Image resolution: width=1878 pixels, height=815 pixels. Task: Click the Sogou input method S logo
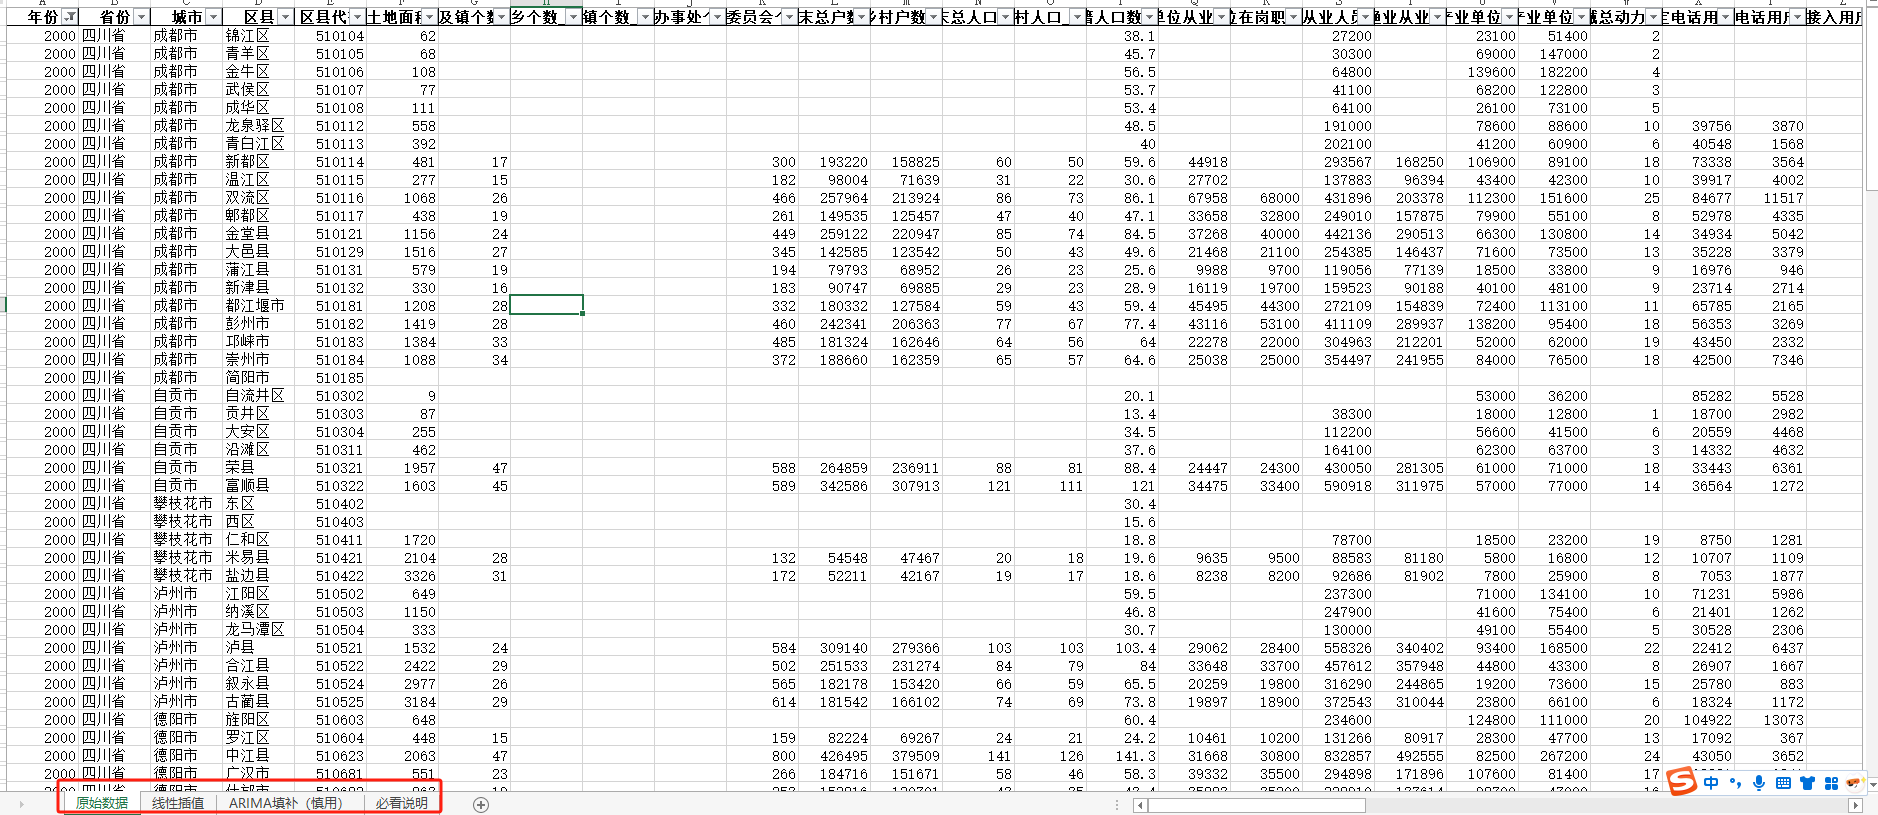pos(1682,781)
